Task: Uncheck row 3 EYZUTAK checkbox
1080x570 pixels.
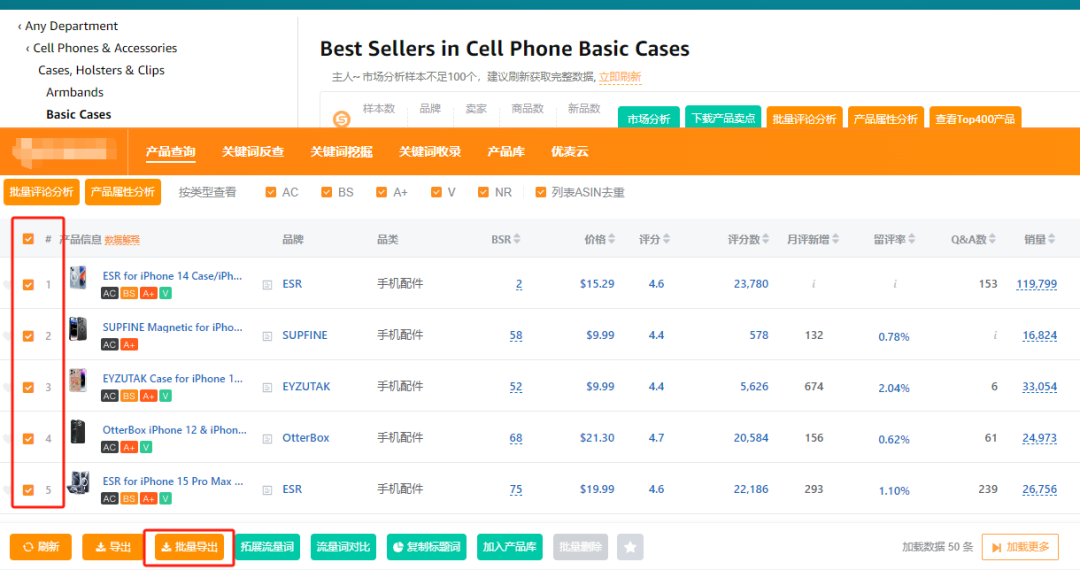Action: tap(28, 387)
